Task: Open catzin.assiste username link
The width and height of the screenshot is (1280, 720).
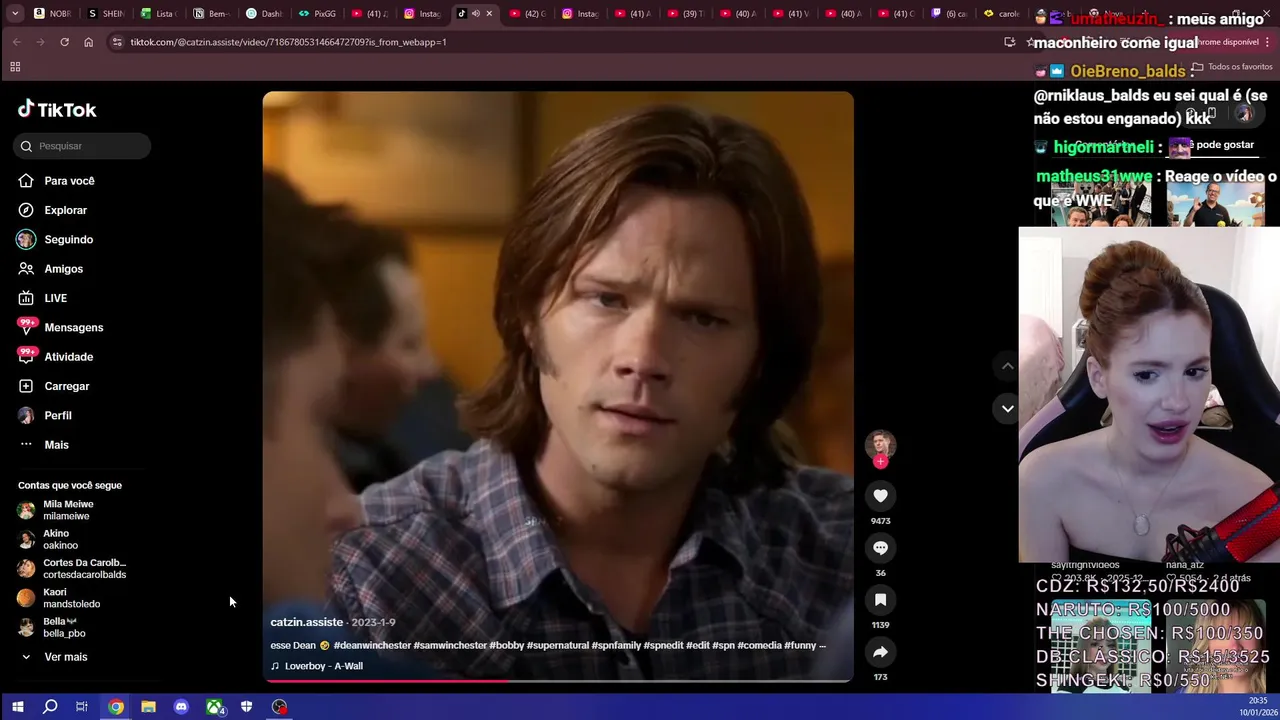Action: click(306, 622)
